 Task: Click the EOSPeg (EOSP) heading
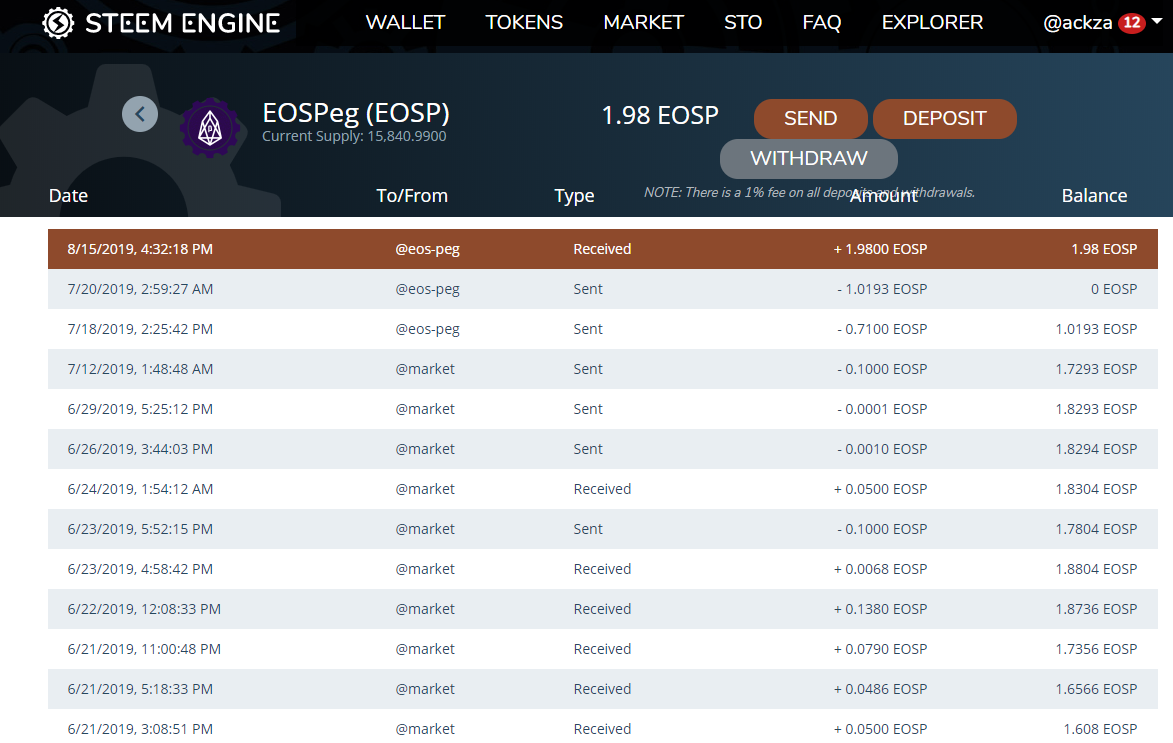tap(356, 112)
